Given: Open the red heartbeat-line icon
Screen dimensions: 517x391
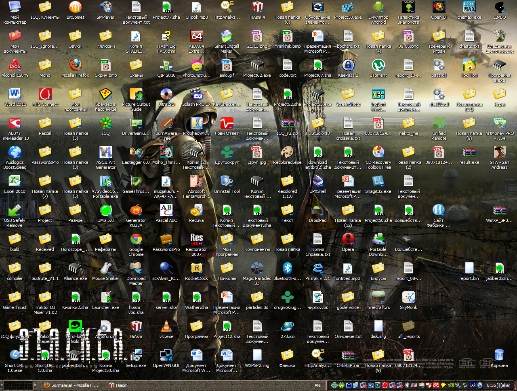Looking at the screenshot, I should point(227,123).
